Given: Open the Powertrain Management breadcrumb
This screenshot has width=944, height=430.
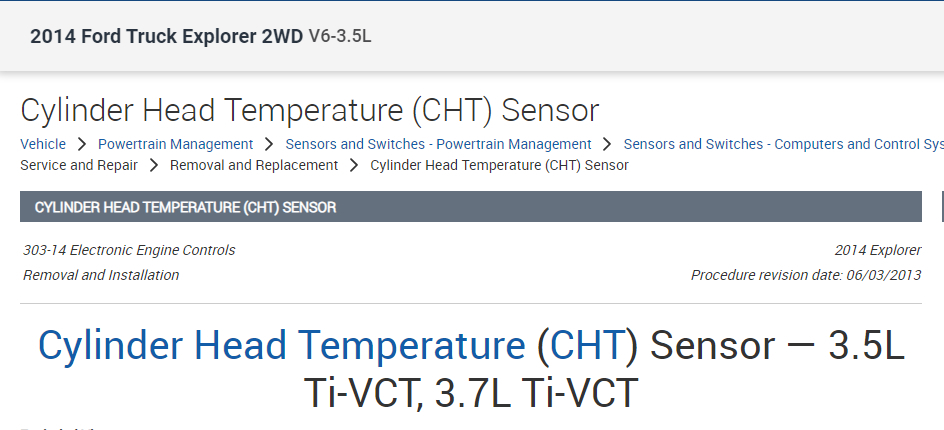Looking at the screenshot, I should pos(175,144).
